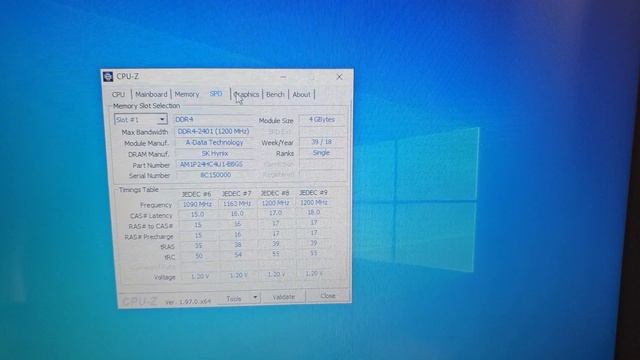
Task: Click the JEDEC #9 1200 MHz frequency cell
Action: (x=313, y=202)
